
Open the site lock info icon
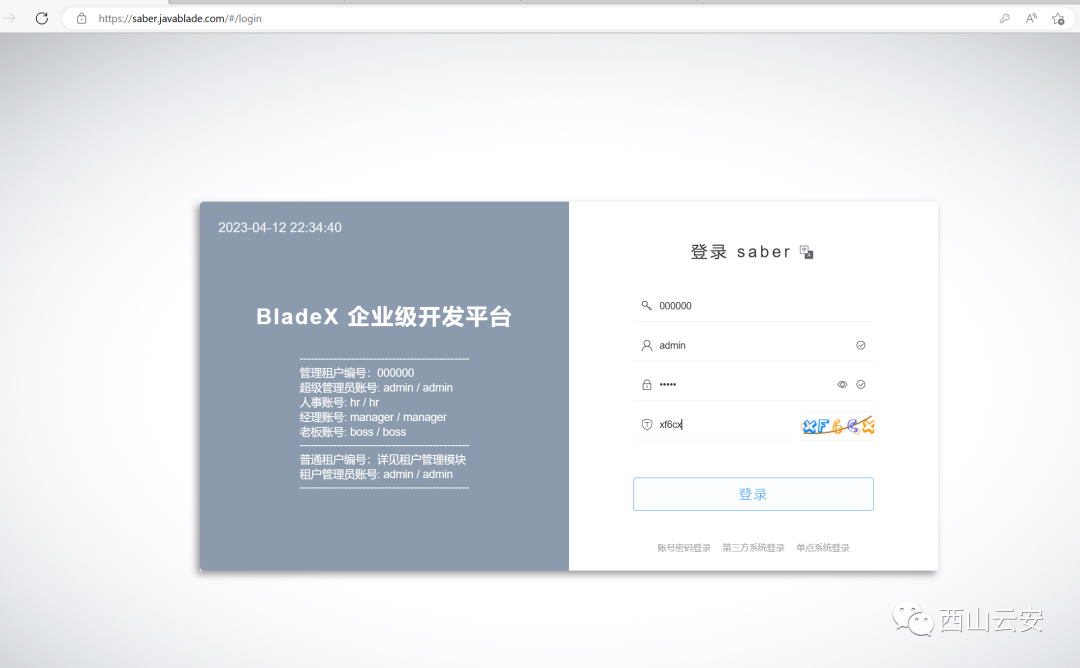point(81,19)
